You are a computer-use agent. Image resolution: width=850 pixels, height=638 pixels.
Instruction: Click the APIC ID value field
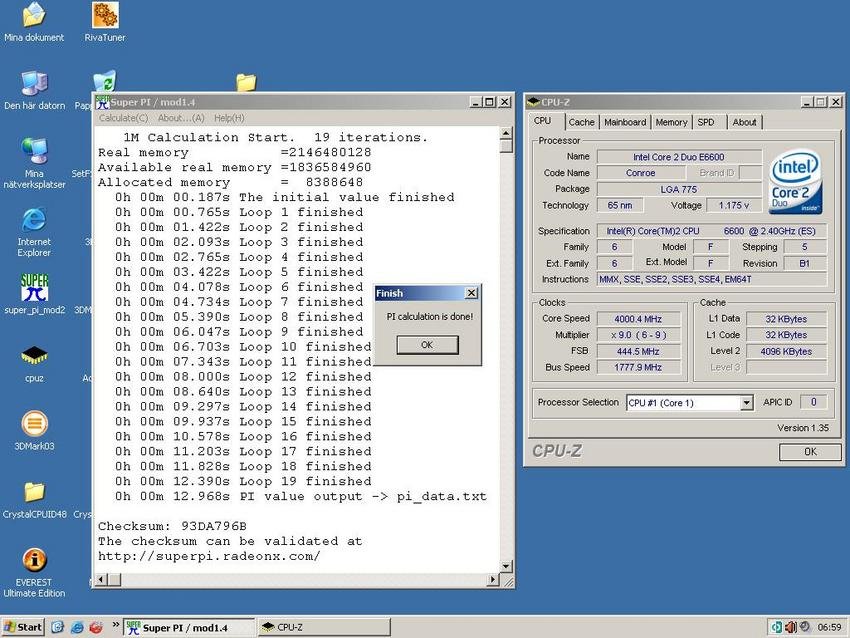(813, 402)
